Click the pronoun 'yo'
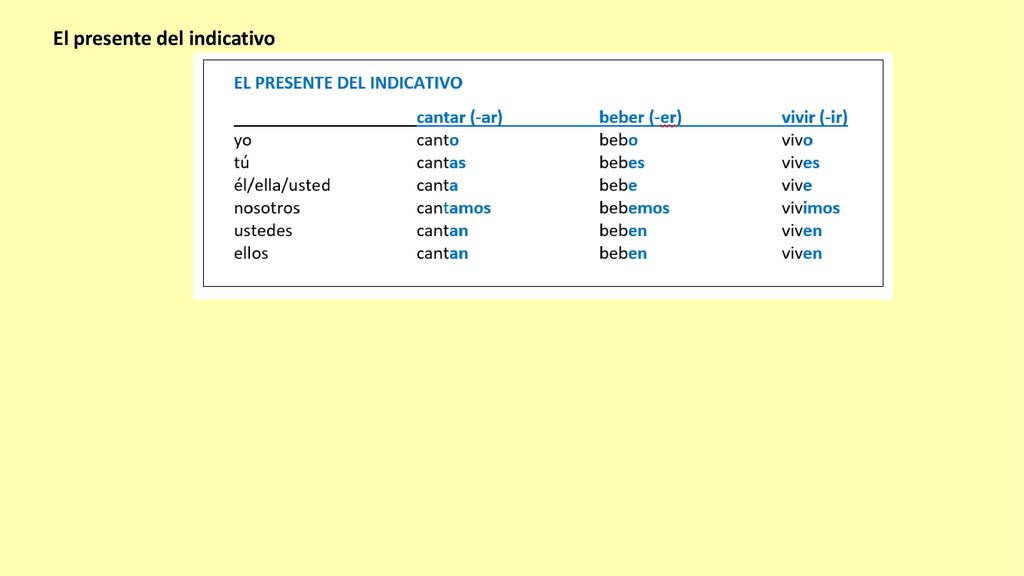 (x=243, y=140)
